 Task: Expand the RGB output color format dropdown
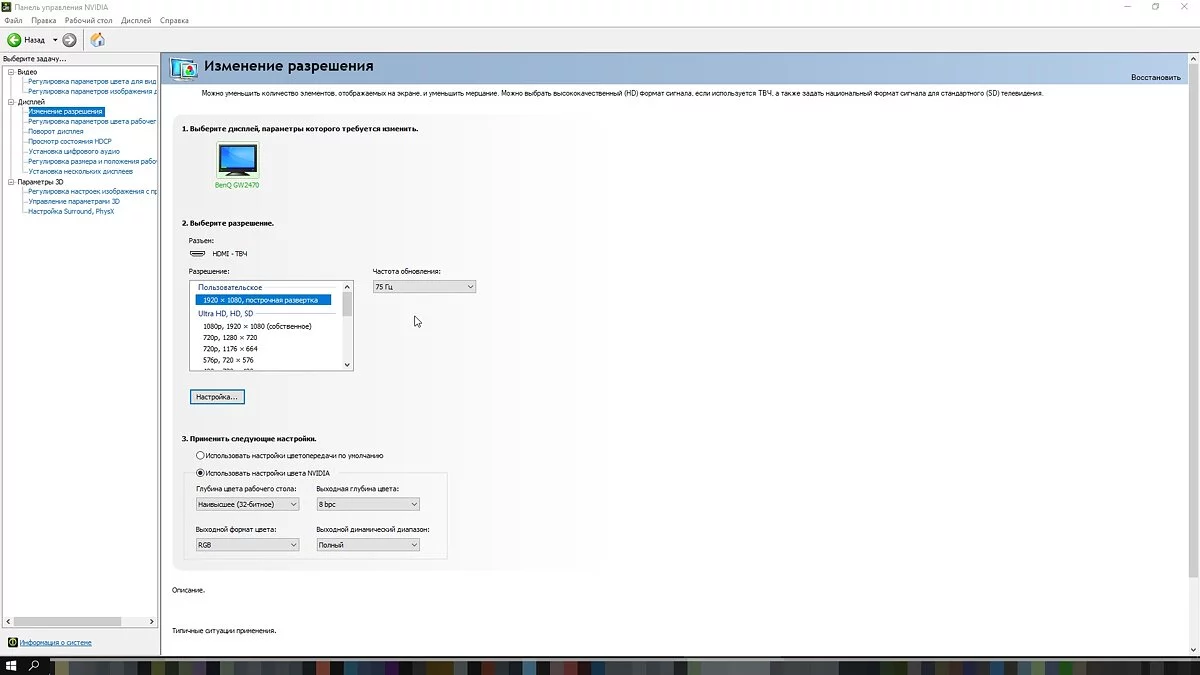pos(247,545)
